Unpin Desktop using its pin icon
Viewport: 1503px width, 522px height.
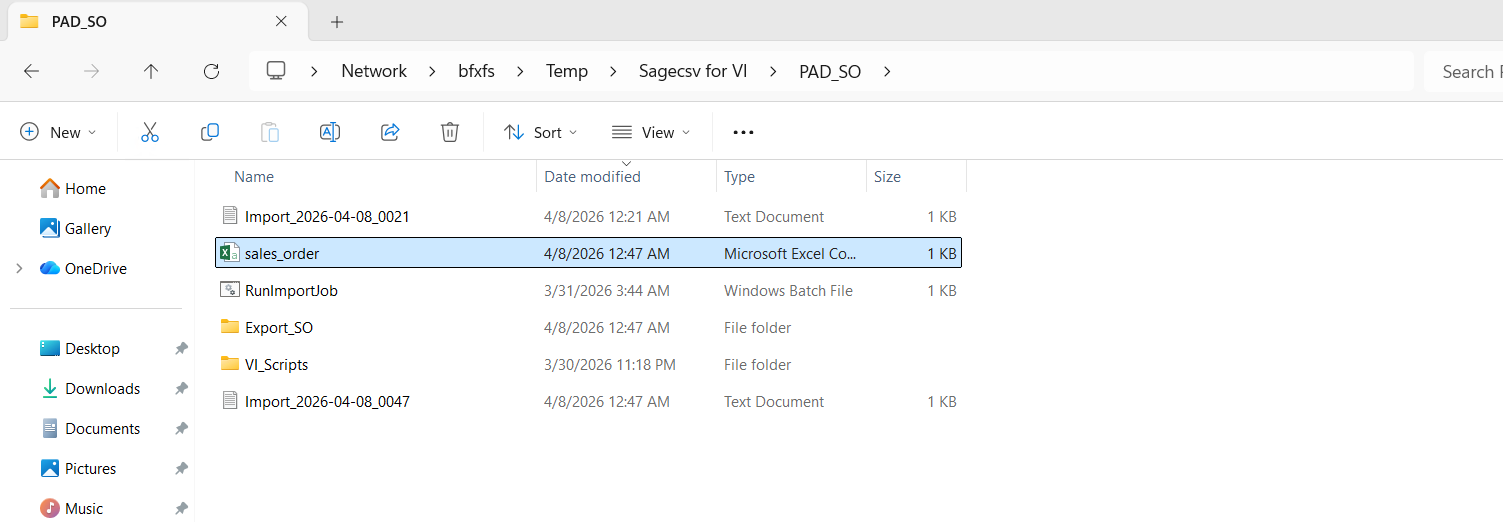(x=181, y=349)
